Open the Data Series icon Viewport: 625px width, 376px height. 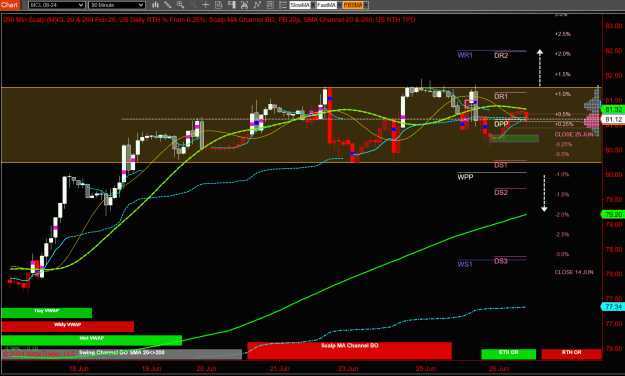pyautogui.click(x=244, y=5)
